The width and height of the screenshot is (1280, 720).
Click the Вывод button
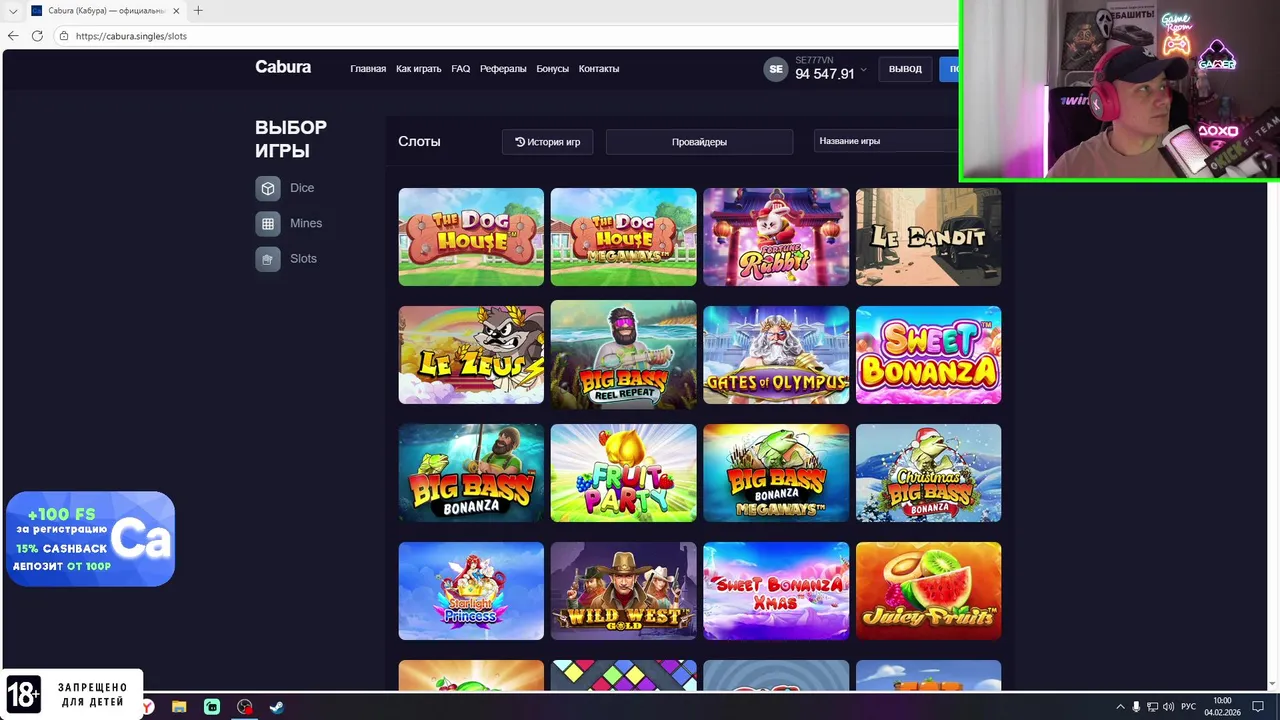[905, 69]
